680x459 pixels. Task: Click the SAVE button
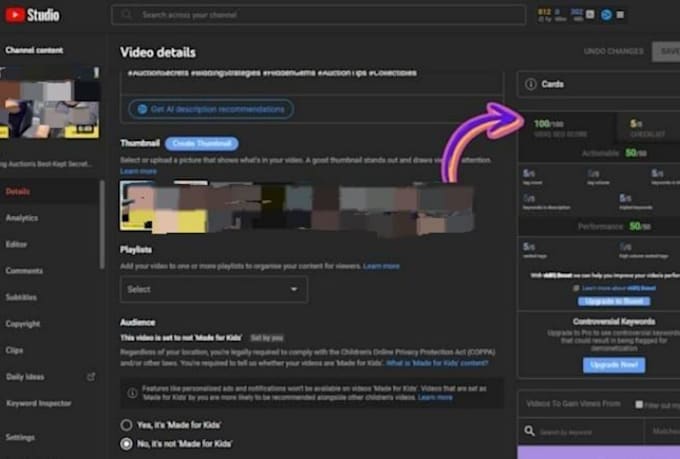click(x=668, y=52)
